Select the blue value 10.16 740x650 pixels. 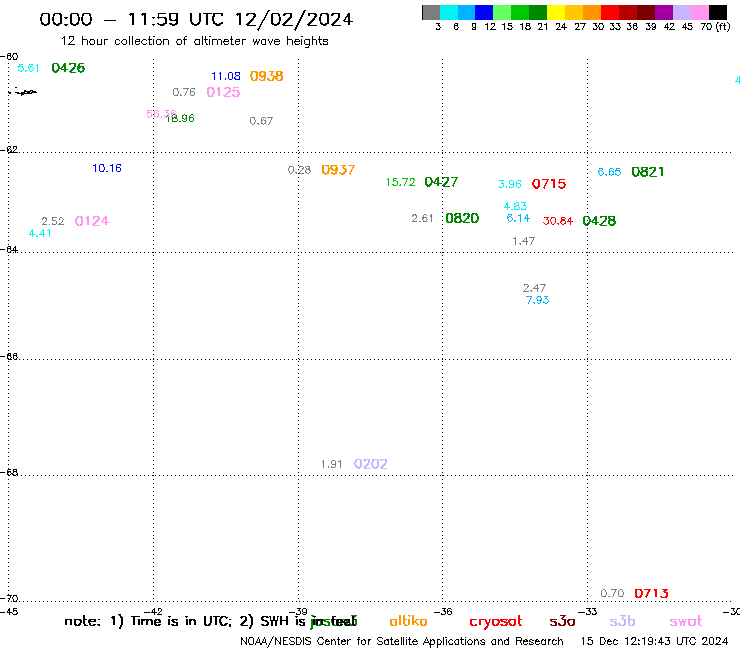pos(107,169)
